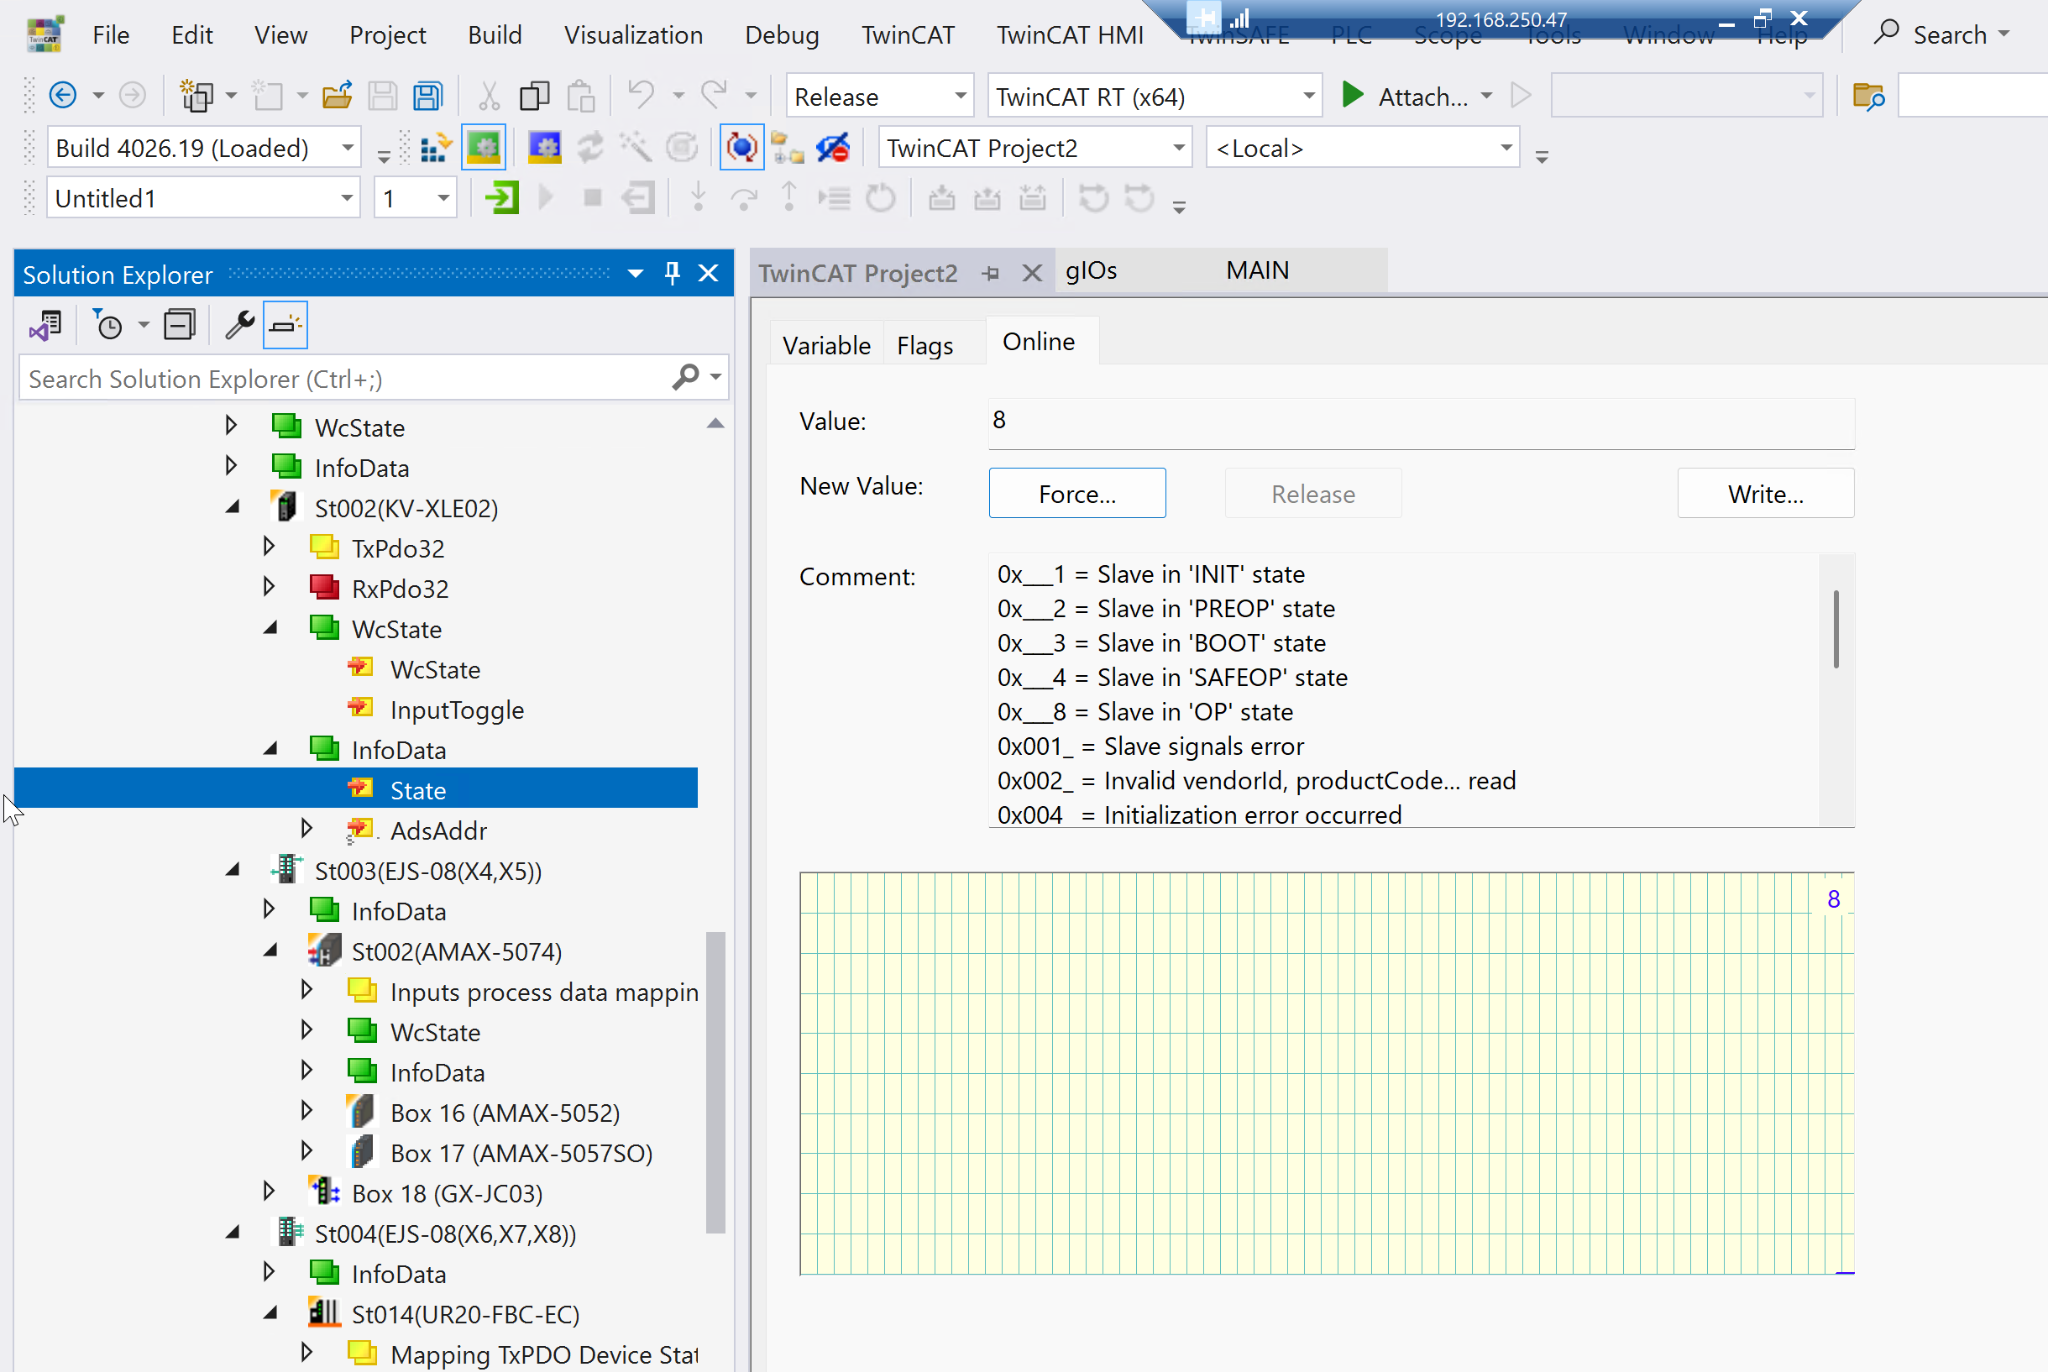2048x1372 pixels.
Task: Open the Debug menu
Action: [781, 35]
